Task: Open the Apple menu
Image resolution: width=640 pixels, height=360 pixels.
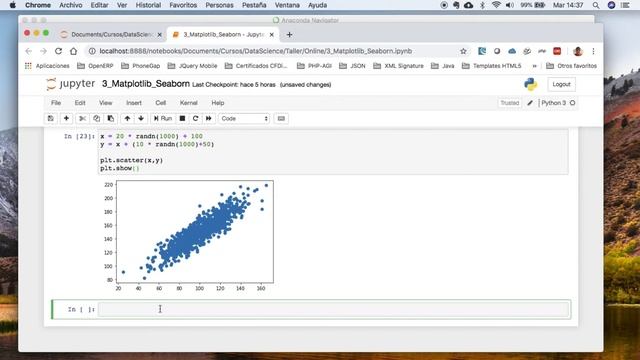Action: coord(12,5)
